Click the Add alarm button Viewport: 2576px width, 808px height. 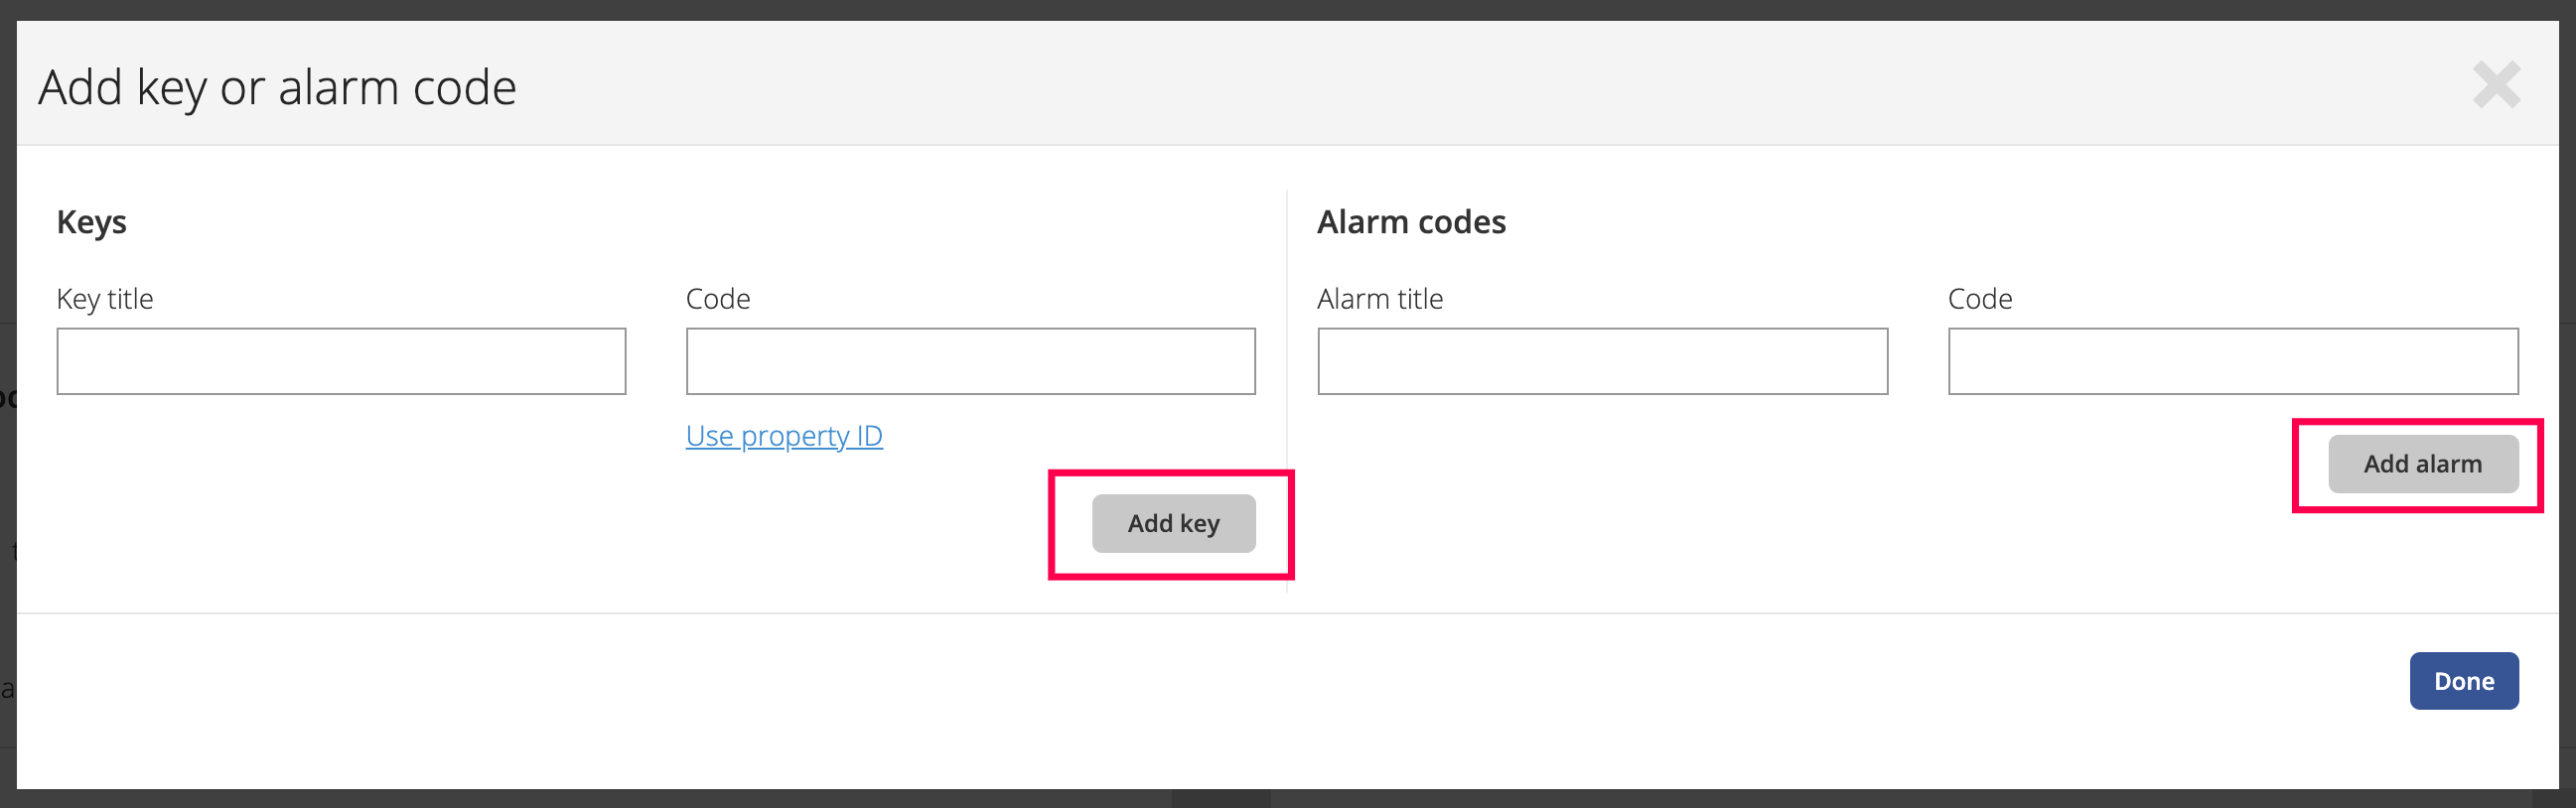[2422, 464]
